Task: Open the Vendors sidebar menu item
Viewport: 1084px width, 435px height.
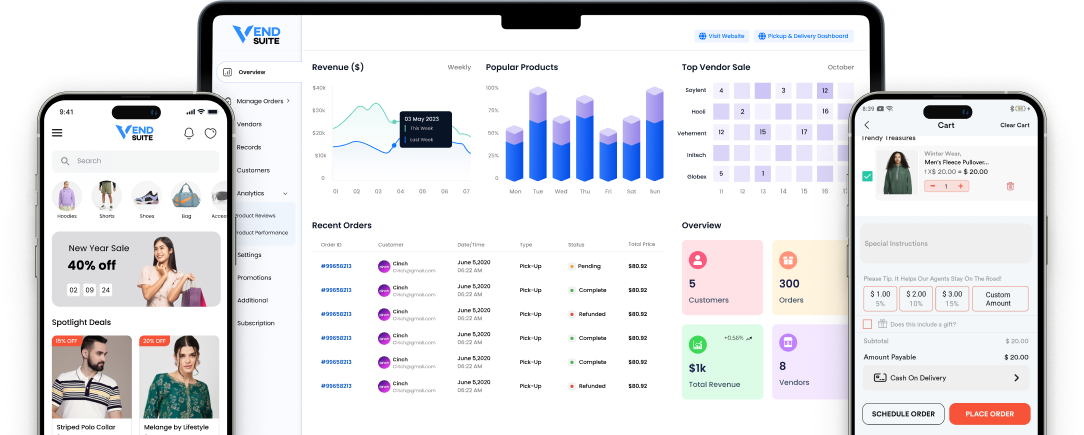Action: (249, 124)
